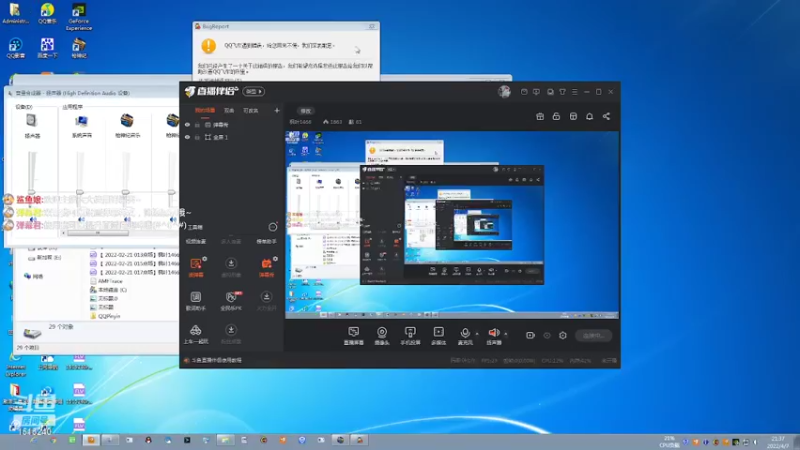Switch to the second scene tab
The width and height of the screenshot is (800, 450).
pyautogui.click(x=229, y=110)
